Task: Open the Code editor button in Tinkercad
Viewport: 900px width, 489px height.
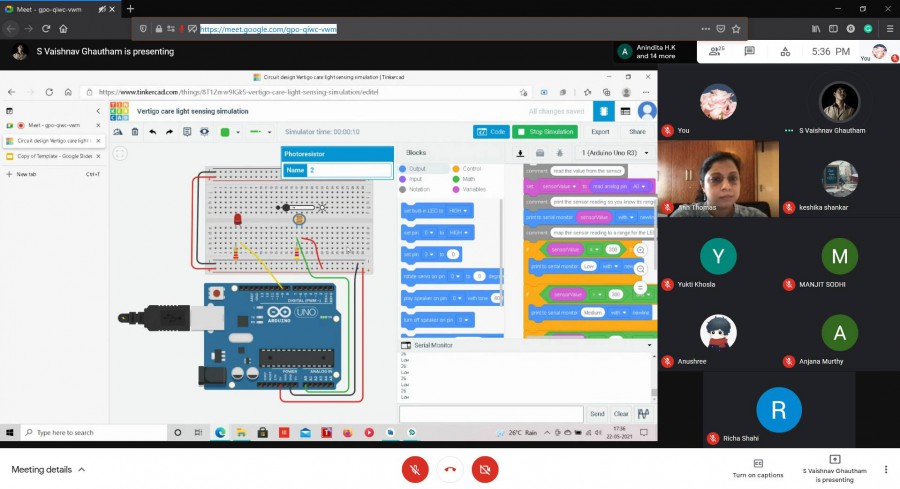Action: pos(491,131)
